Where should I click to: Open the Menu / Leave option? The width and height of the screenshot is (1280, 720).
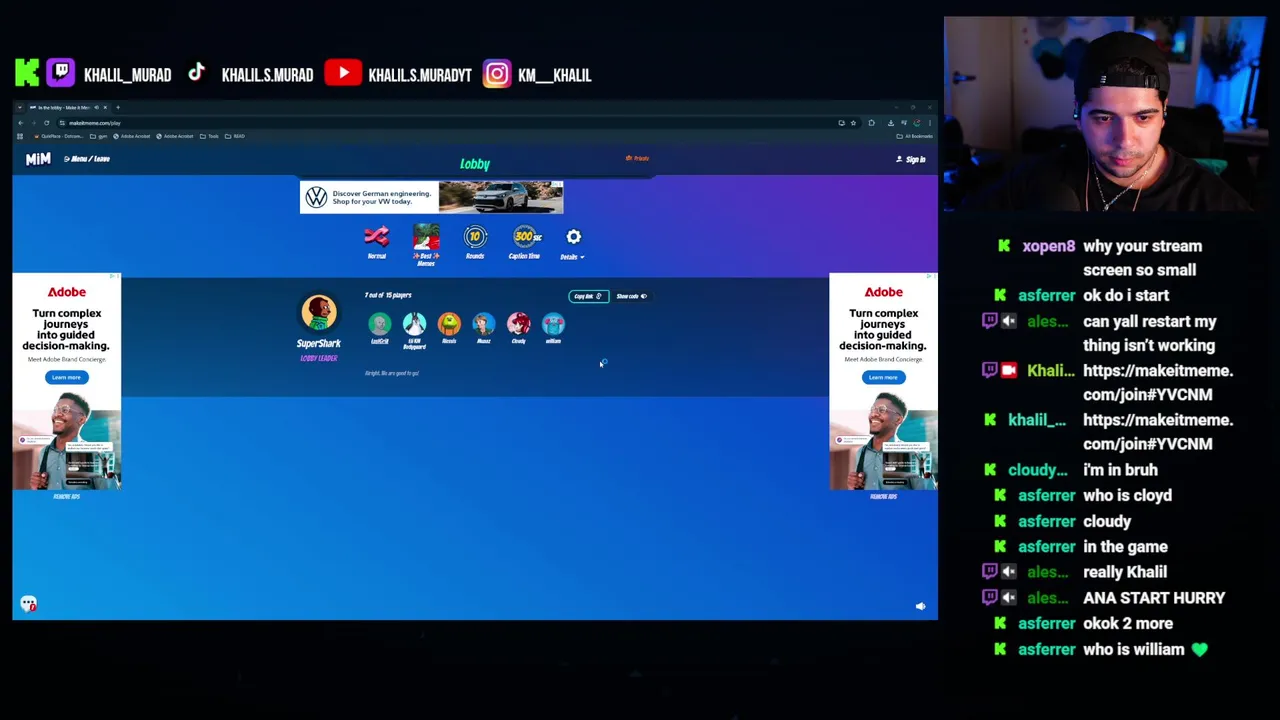(x=87, y=159)
